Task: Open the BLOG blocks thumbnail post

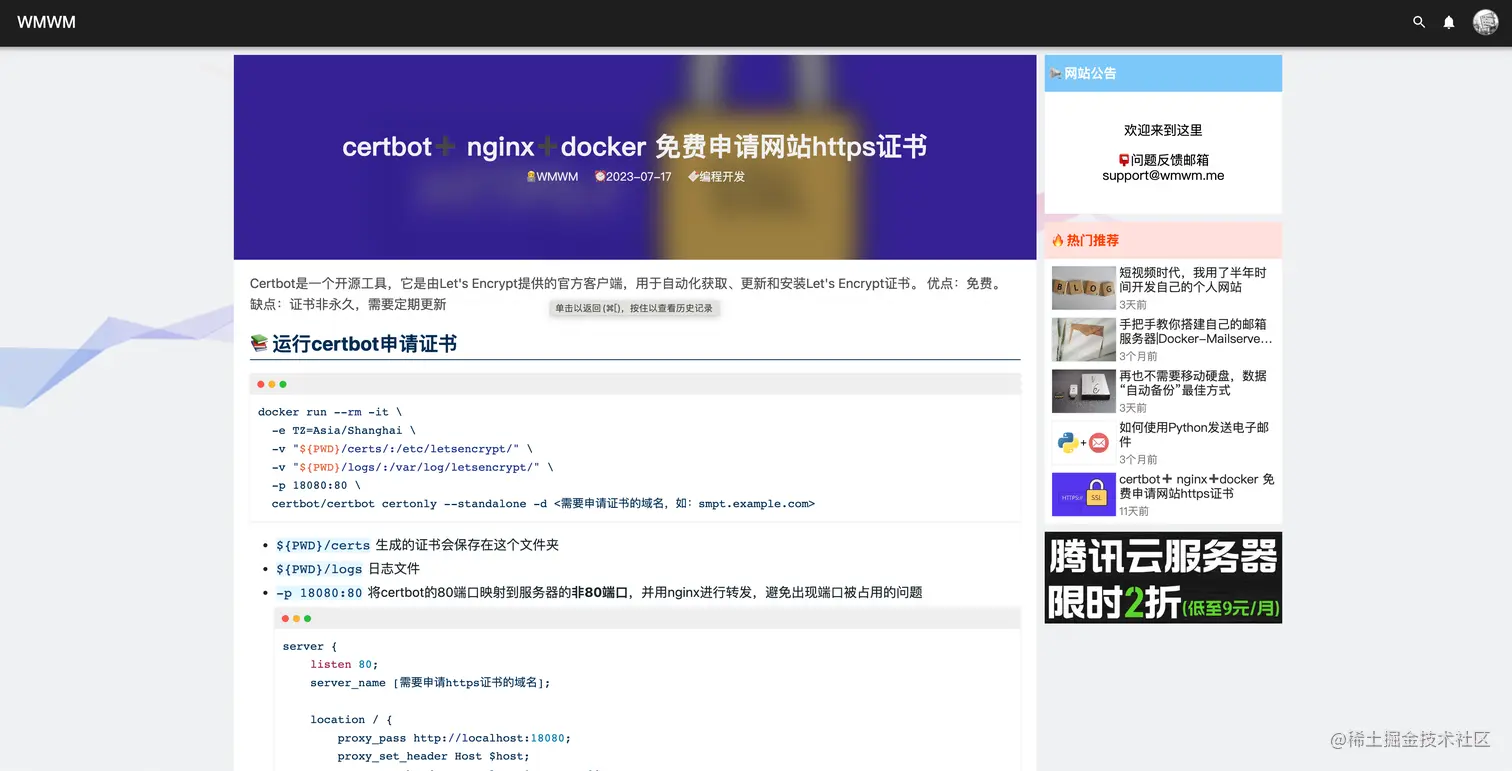Action: 1083,288
